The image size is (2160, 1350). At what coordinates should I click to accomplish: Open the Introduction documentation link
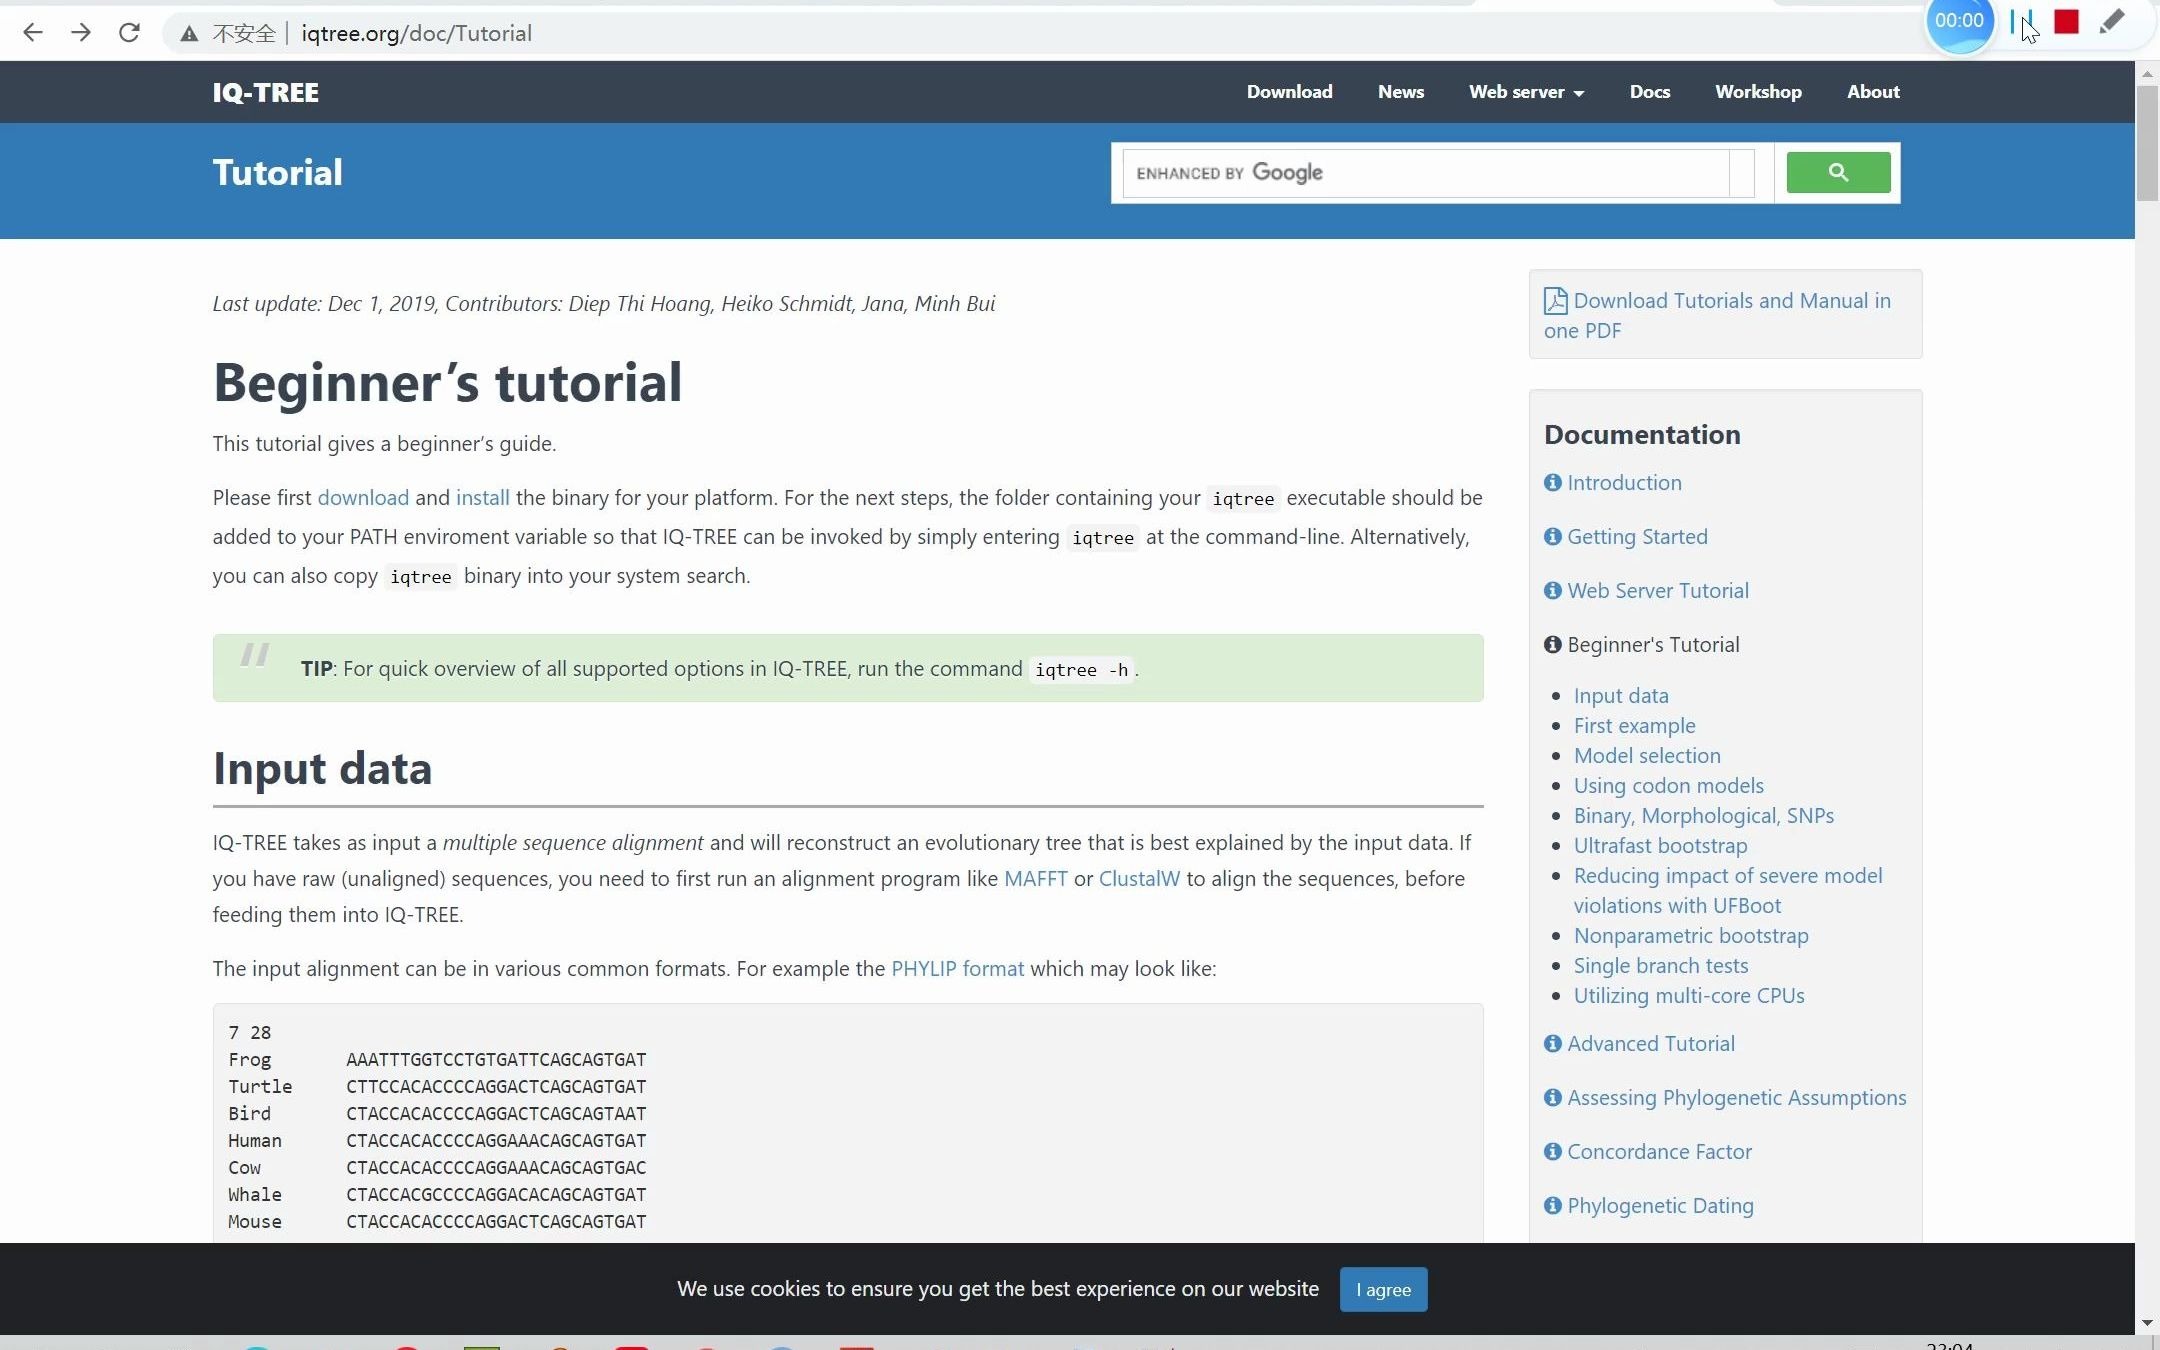tap(1624, 483)
